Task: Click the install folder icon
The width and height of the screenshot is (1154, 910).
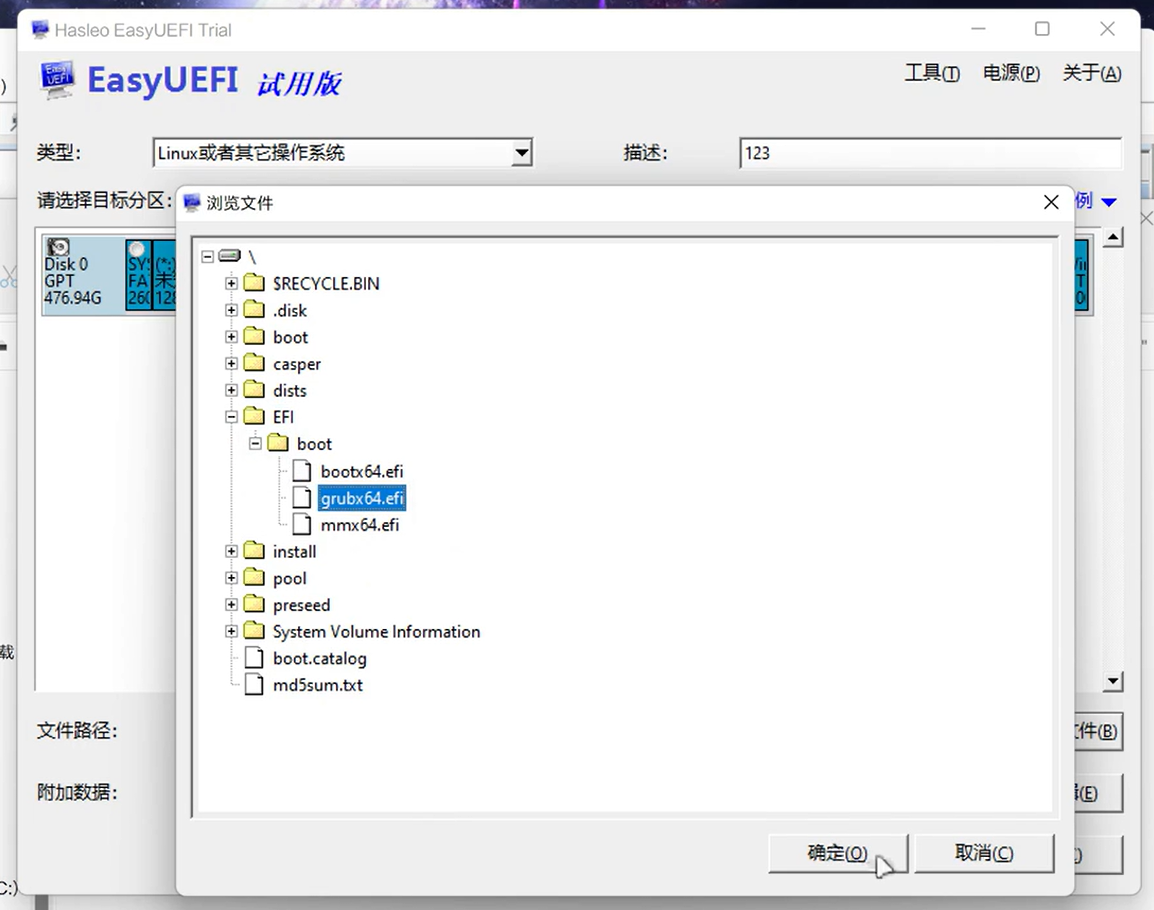Action: pyautogui.click(x=254, y=551)
